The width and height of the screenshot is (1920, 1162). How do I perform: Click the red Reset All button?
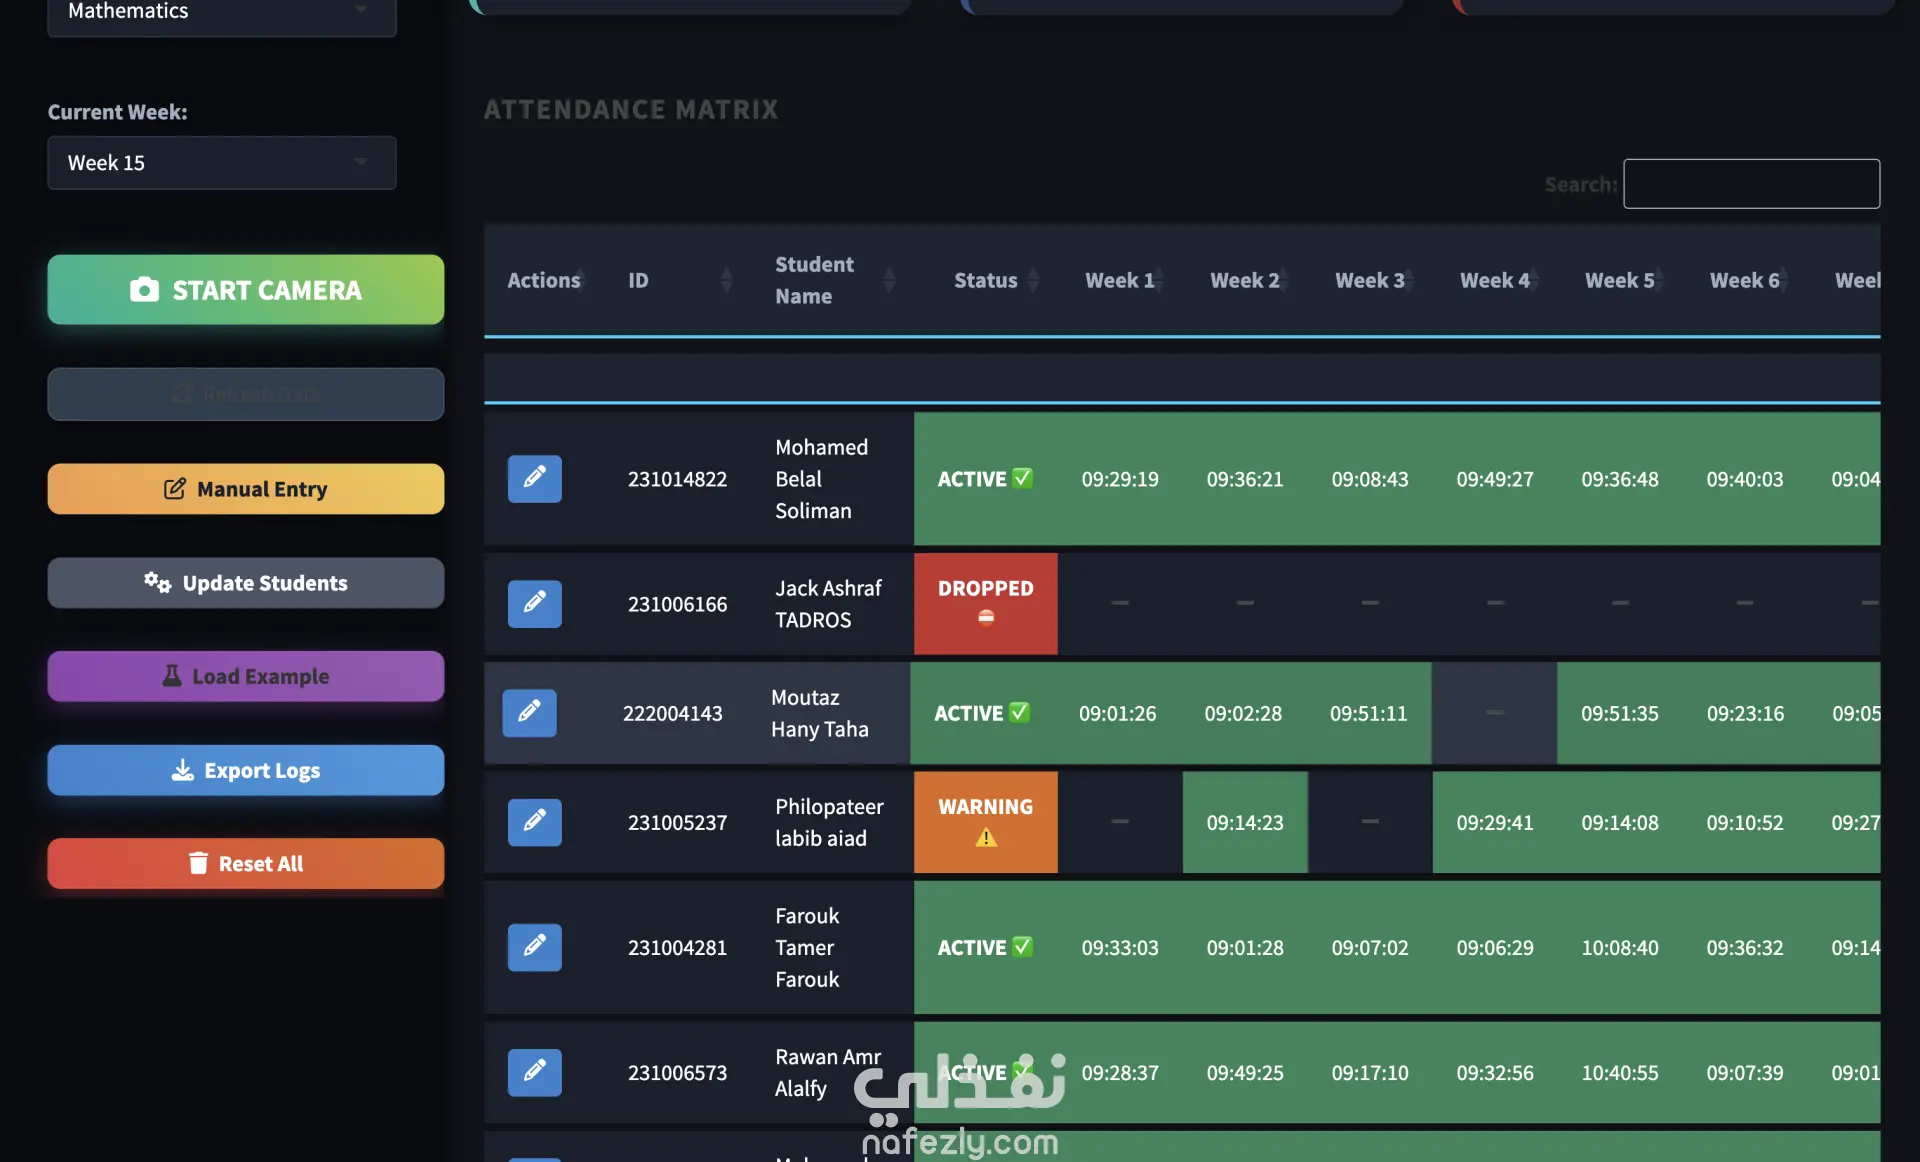[x=246, y=863]
